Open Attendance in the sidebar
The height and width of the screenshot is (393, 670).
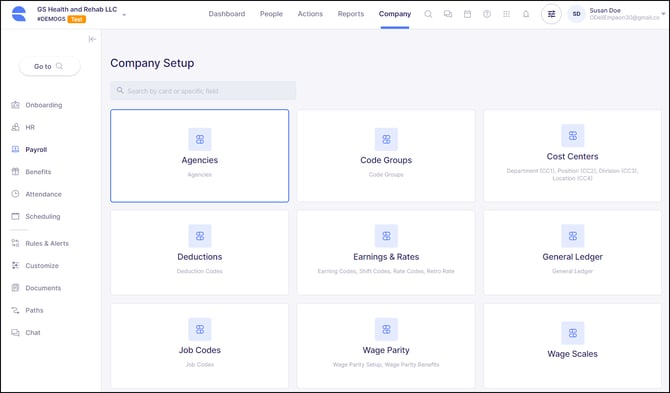(44, 194)
